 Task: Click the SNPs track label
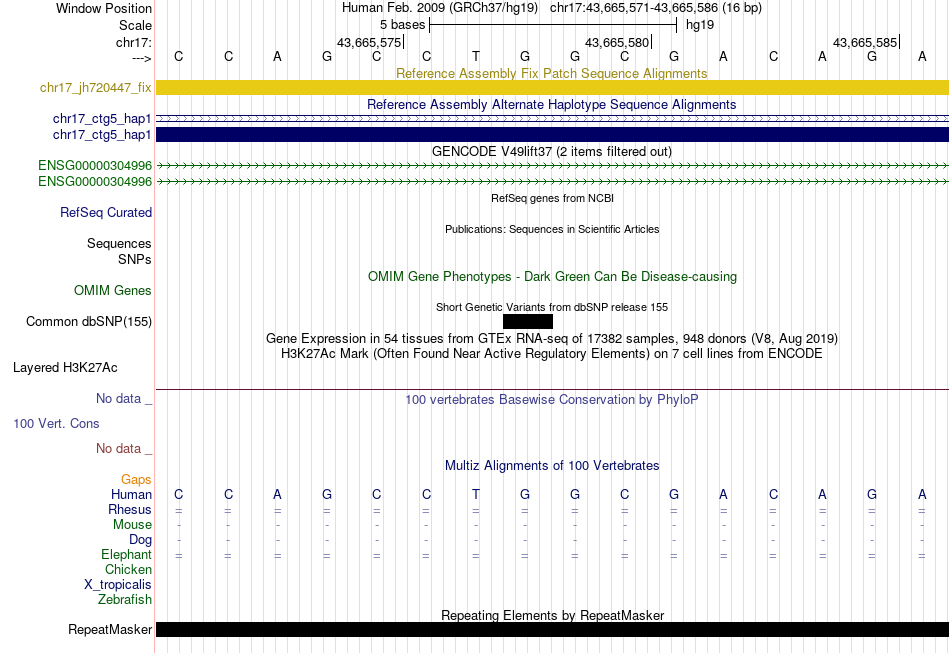tap(135, 259)
